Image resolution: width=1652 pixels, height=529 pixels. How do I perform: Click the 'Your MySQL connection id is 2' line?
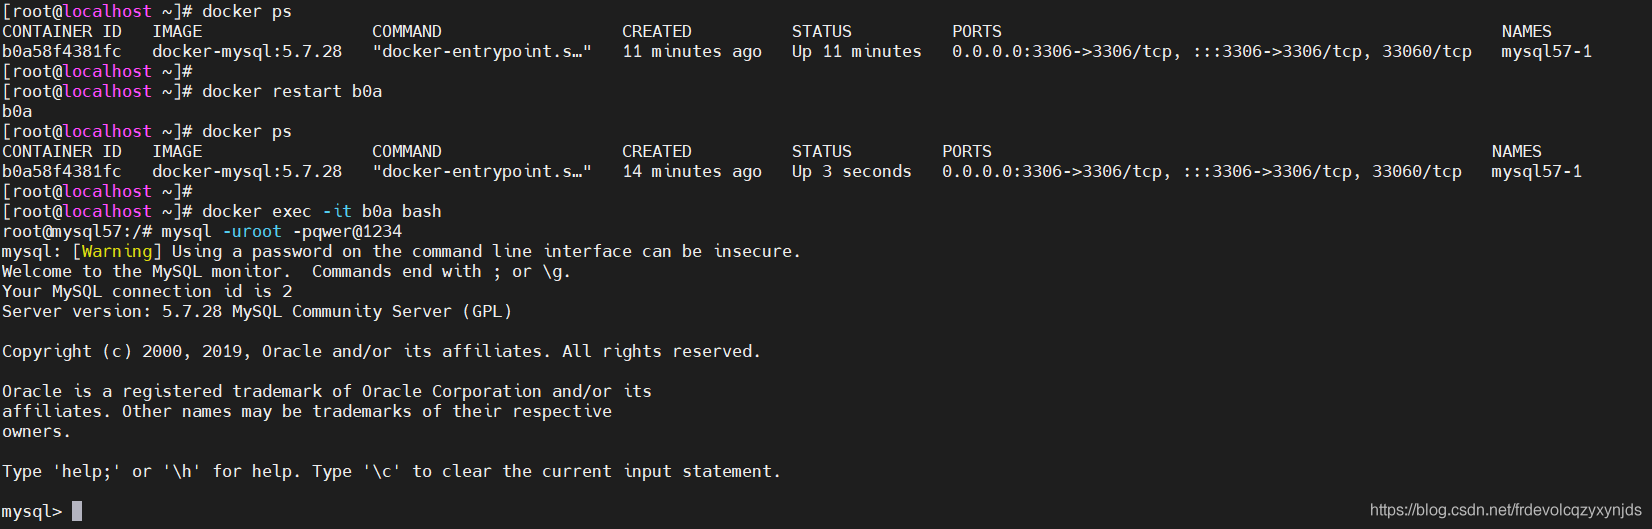[147, 291]
